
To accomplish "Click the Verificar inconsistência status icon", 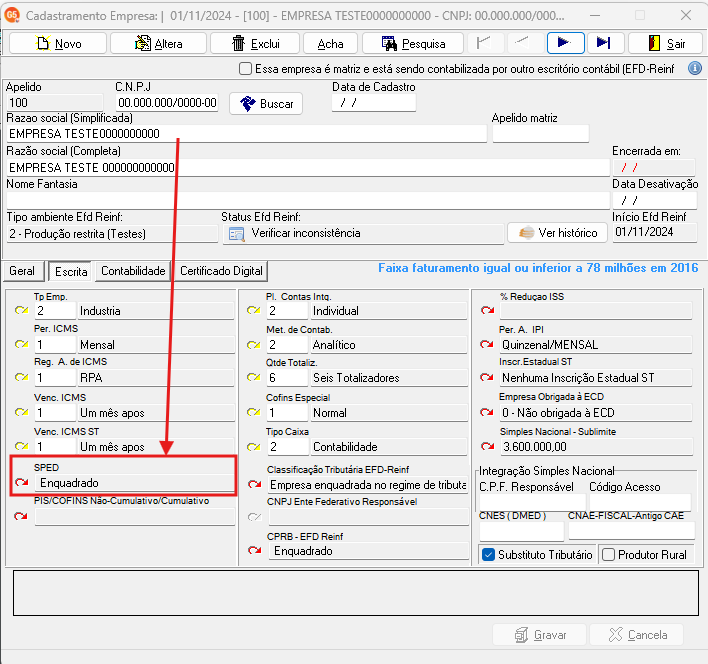I will [237, 234].
